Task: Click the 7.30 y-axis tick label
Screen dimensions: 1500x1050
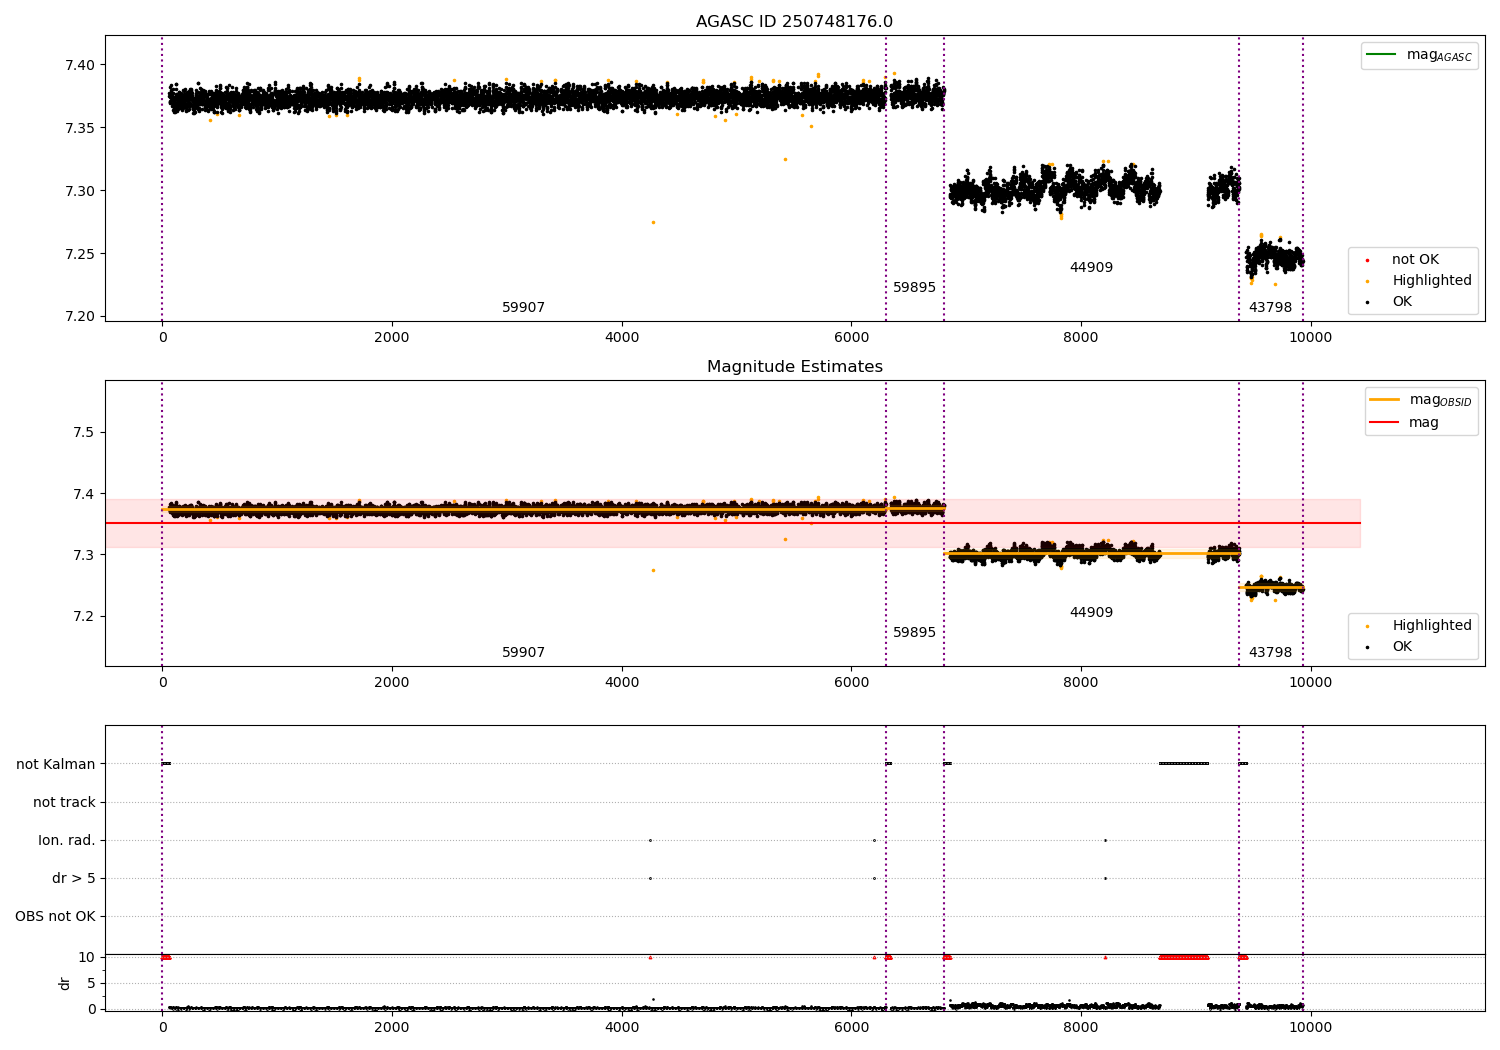Action: [x=80, y=191]
